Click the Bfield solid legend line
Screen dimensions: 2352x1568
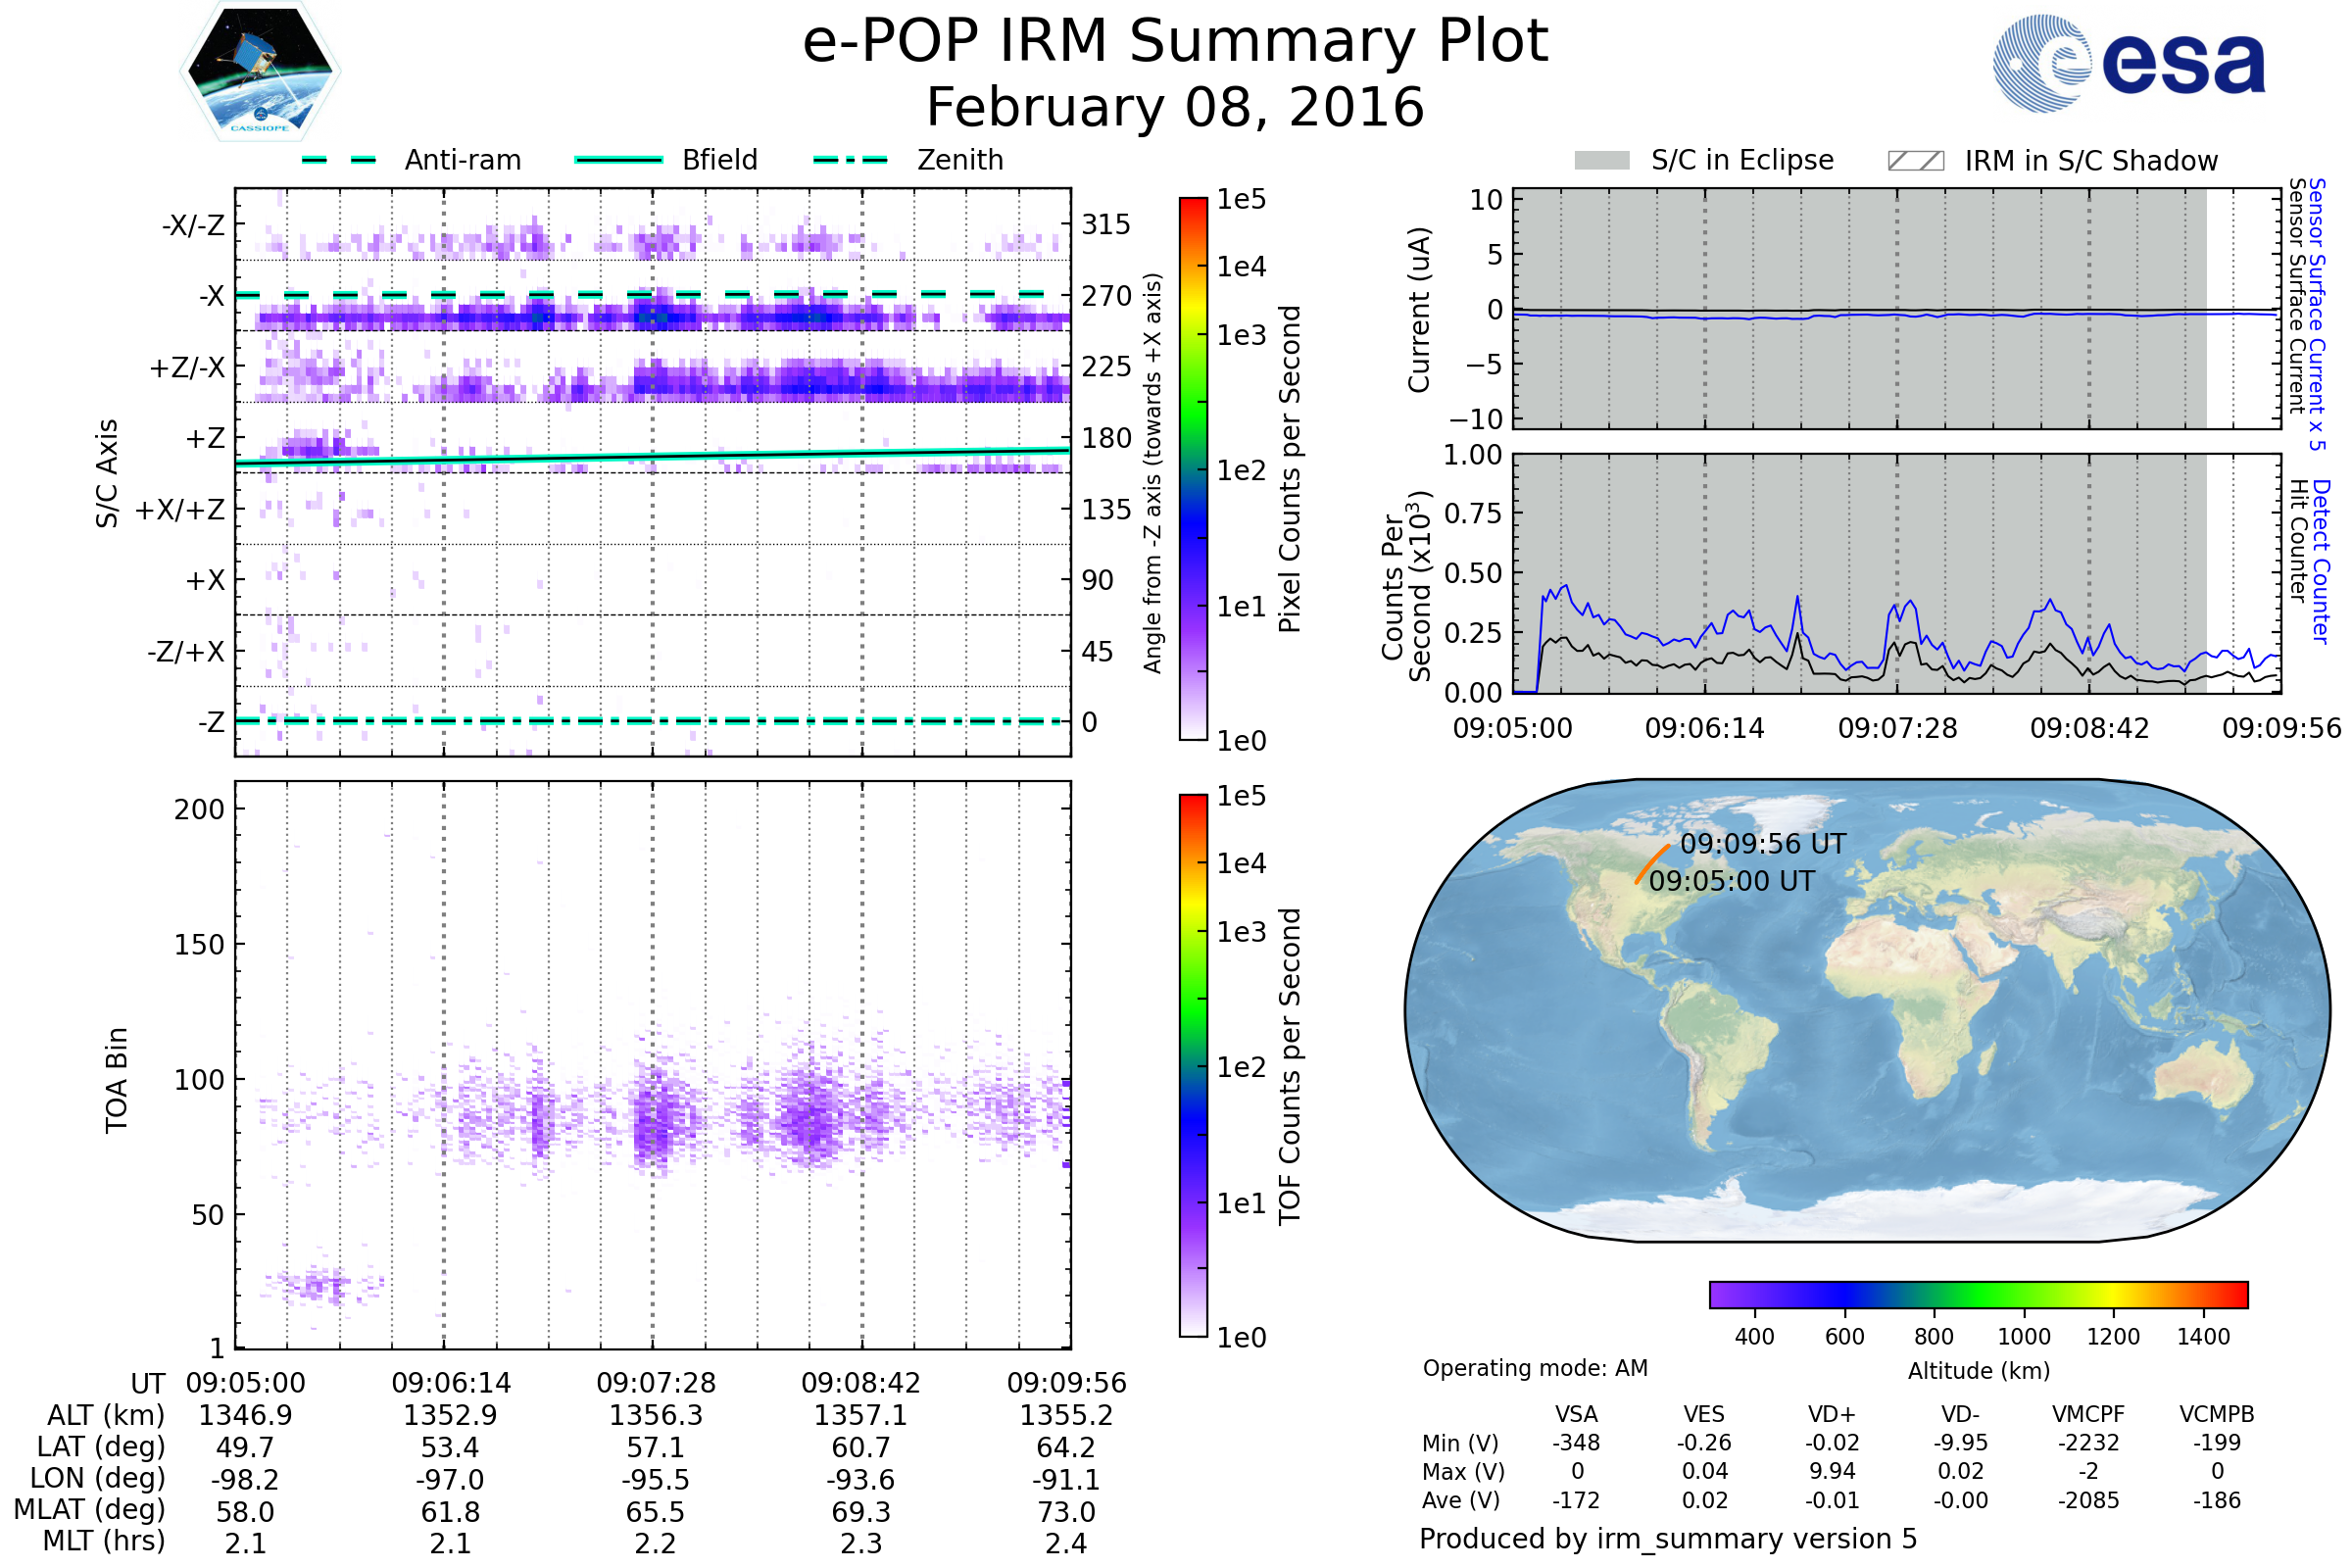[x=618, y=160]
